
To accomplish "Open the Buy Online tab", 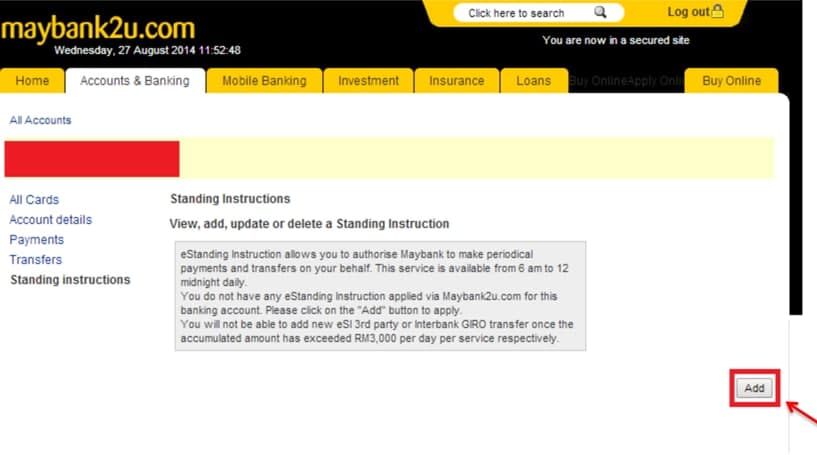I will click(732, 81).
